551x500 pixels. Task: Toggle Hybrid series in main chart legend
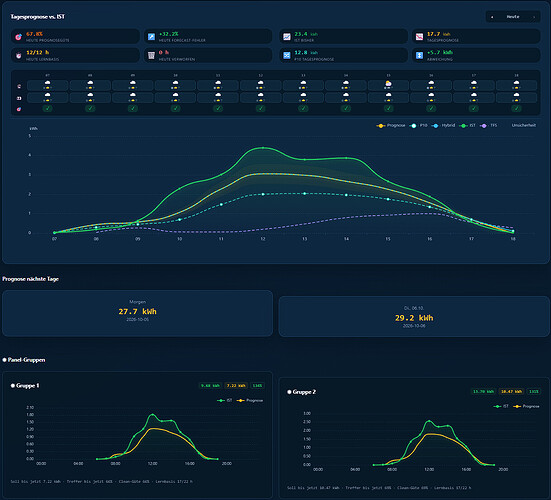(443, 125)
